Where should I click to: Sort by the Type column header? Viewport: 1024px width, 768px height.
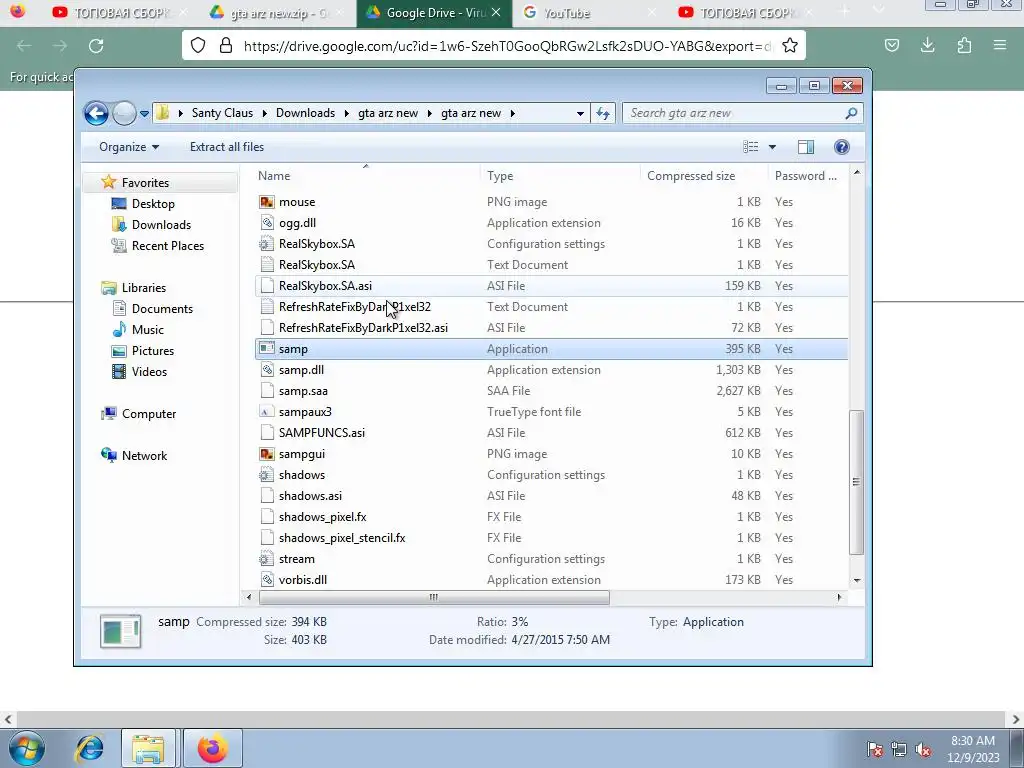pos(500,176)
